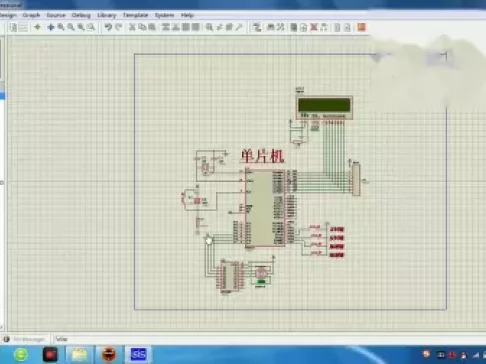Click the Undo arrow icon
The height and width of the screenshot is (364, 486).
[108, 27]
